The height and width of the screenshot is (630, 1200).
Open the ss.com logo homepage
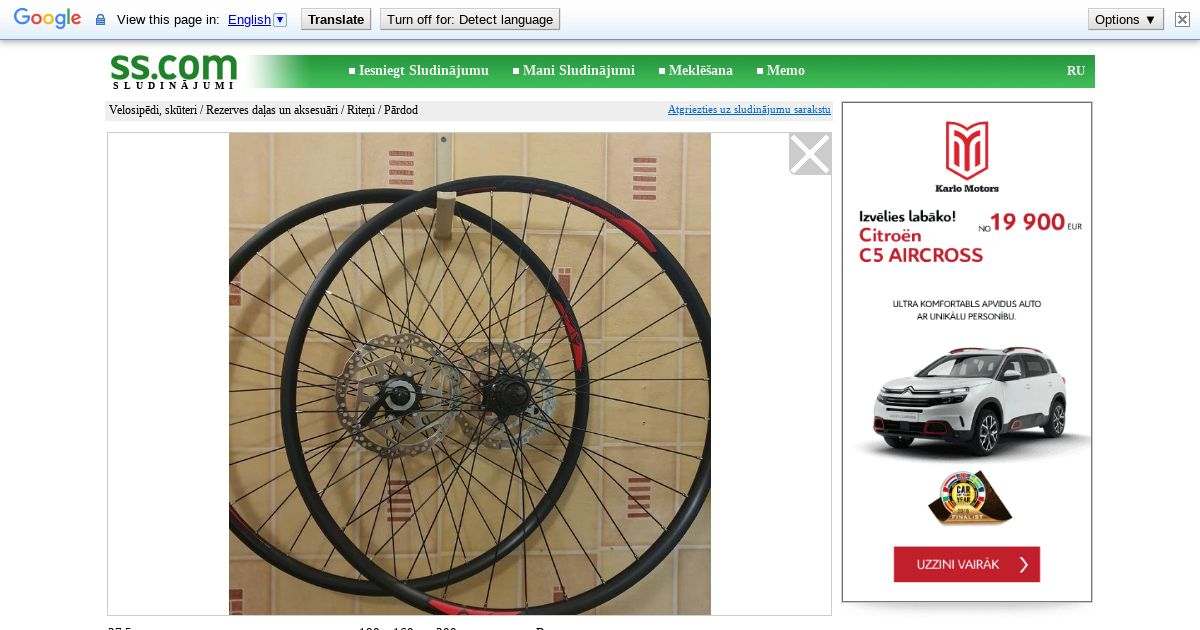click(174, 71)
